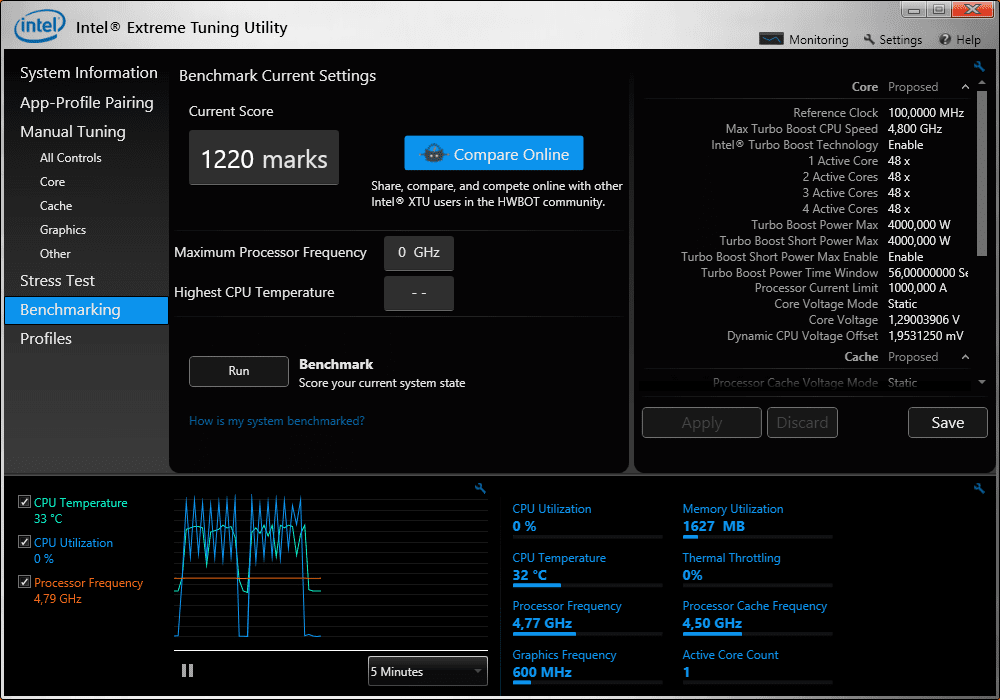The height and width of the screenshot is (700, 1000).
Task: Click 1 Active Core 48 x value
Action: pos(899,161)
